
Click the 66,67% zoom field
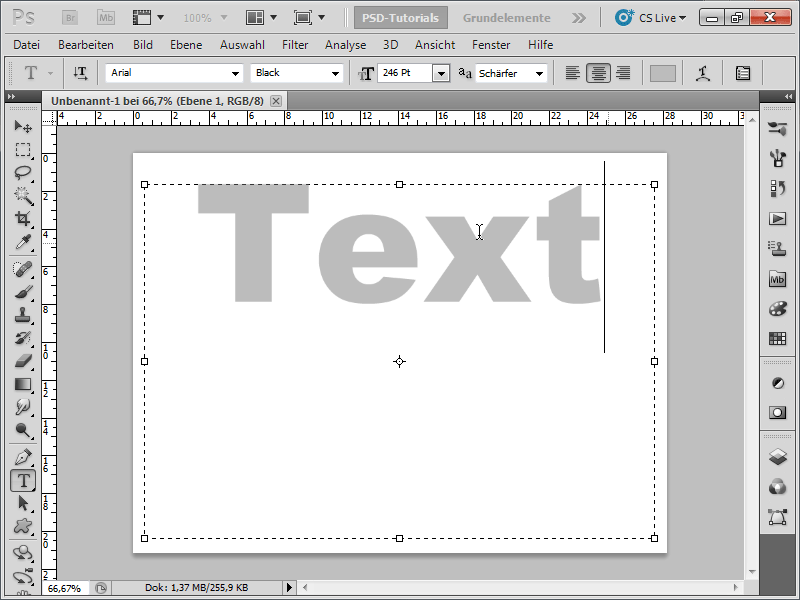pos(65,588)
